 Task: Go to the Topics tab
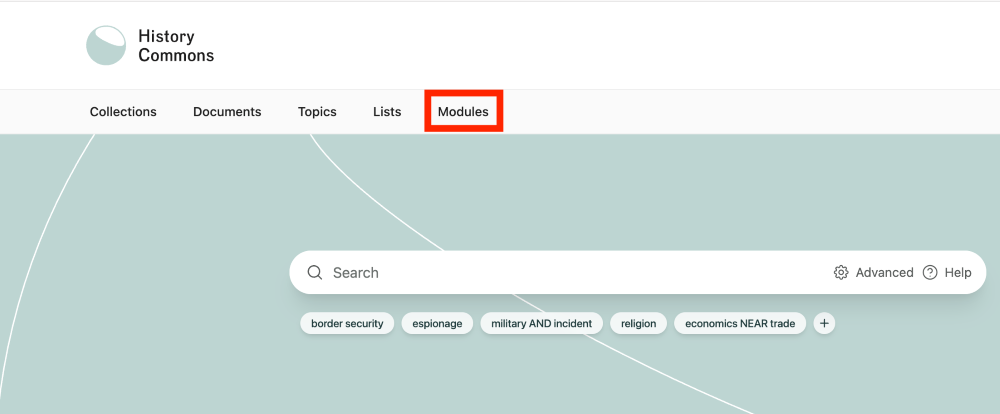click(x=317, y=112)
